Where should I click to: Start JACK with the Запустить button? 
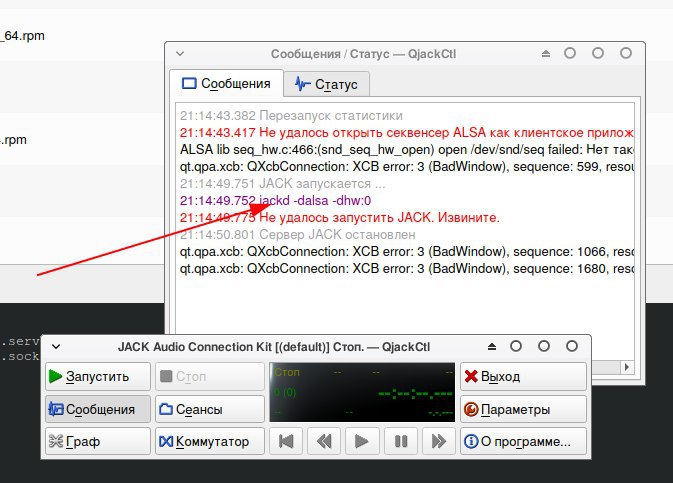coord(98,377)
